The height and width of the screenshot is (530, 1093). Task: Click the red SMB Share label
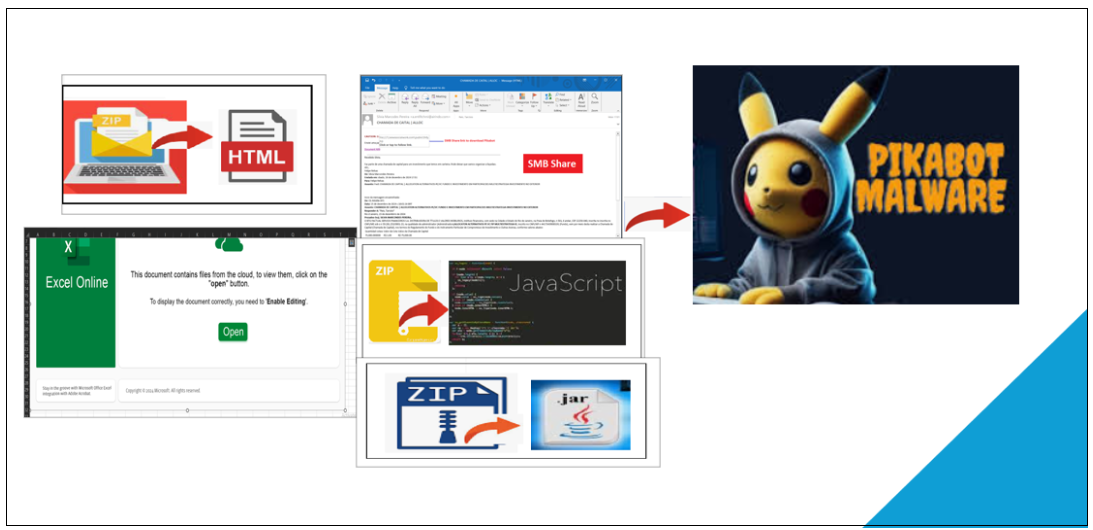pyautogui.click(x=553, y=163)
